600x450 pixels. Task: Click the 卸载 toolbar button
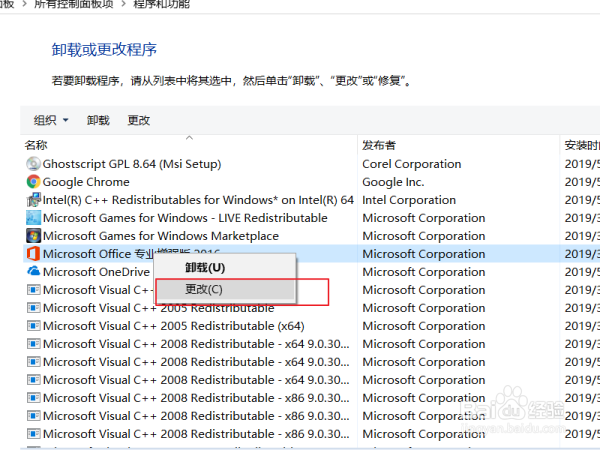point(98,120)
